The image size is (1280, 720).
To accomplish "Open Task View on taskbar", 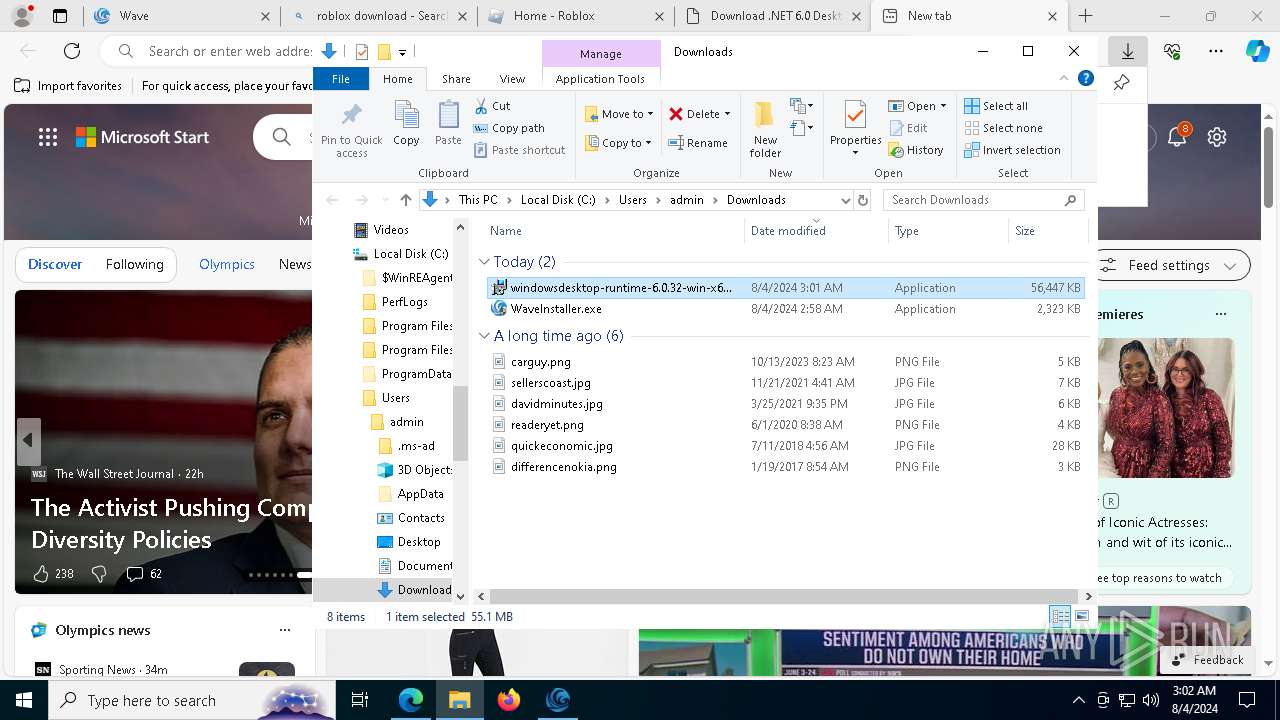I will (x=360, y=700).
